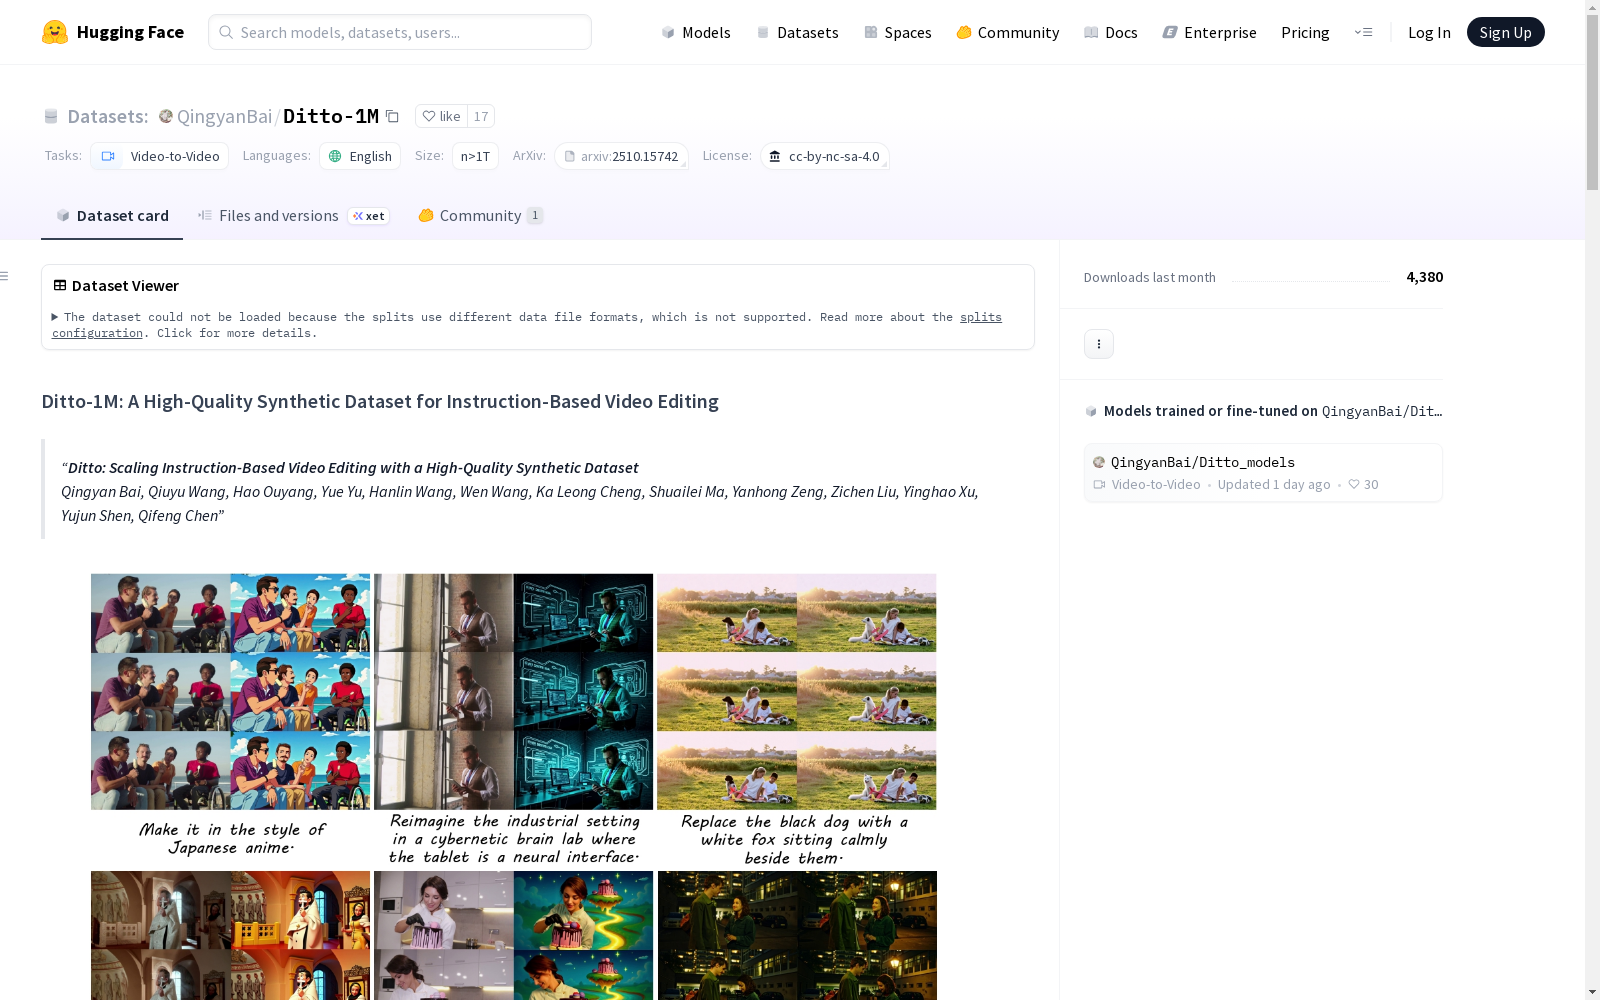Expand the dataset viewer error details
This screenshot has height=1000, width=1600.
coord(55,317)
